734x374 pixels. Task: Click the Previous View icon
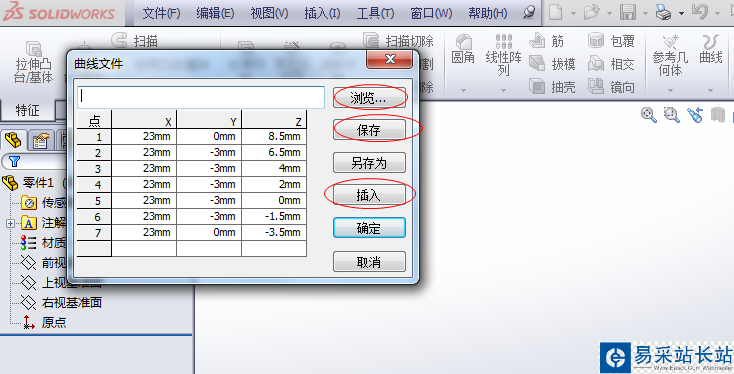pos(695,115)
